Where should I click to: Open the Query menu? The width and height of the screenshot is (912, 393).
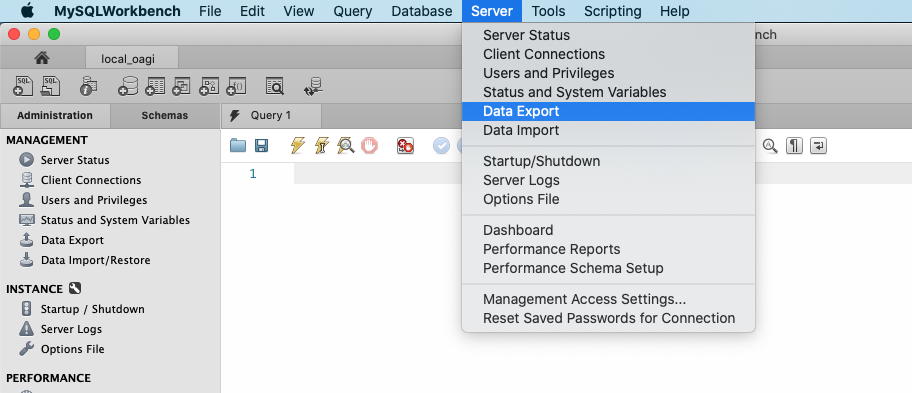point(352,11)
